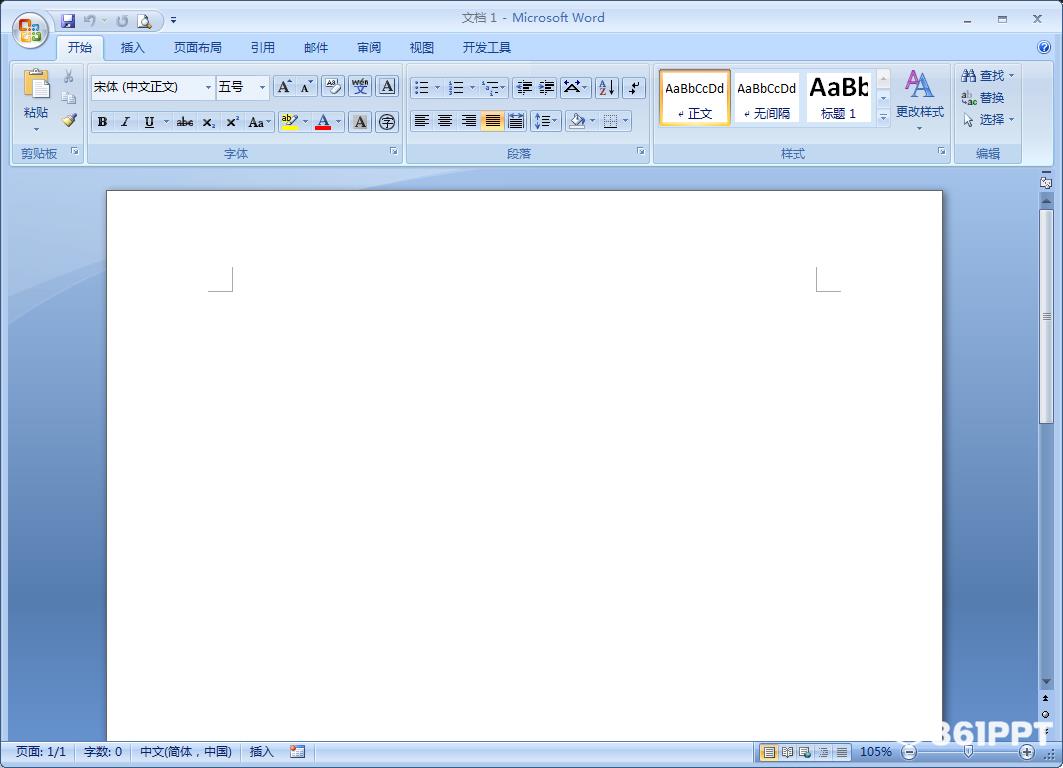Open bullets list dropdown
The width and height of the screenshot is (1063, 768).
[x=437, y=87]
